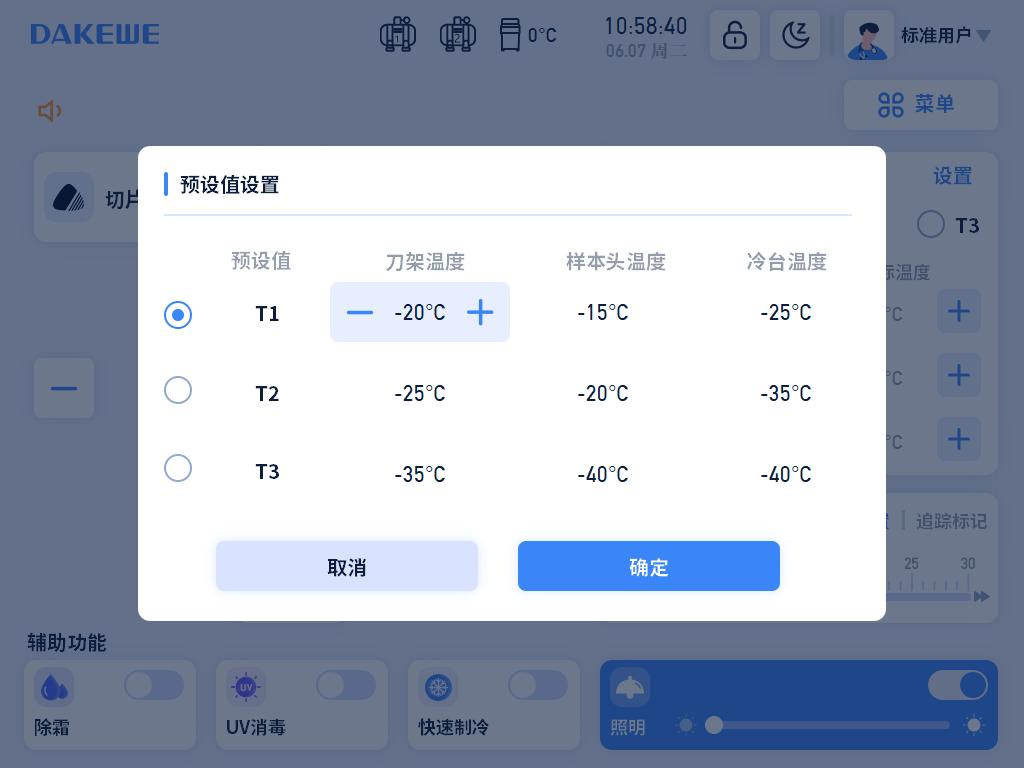
Task: Click the user avatar icon
Action: point(868,36)
